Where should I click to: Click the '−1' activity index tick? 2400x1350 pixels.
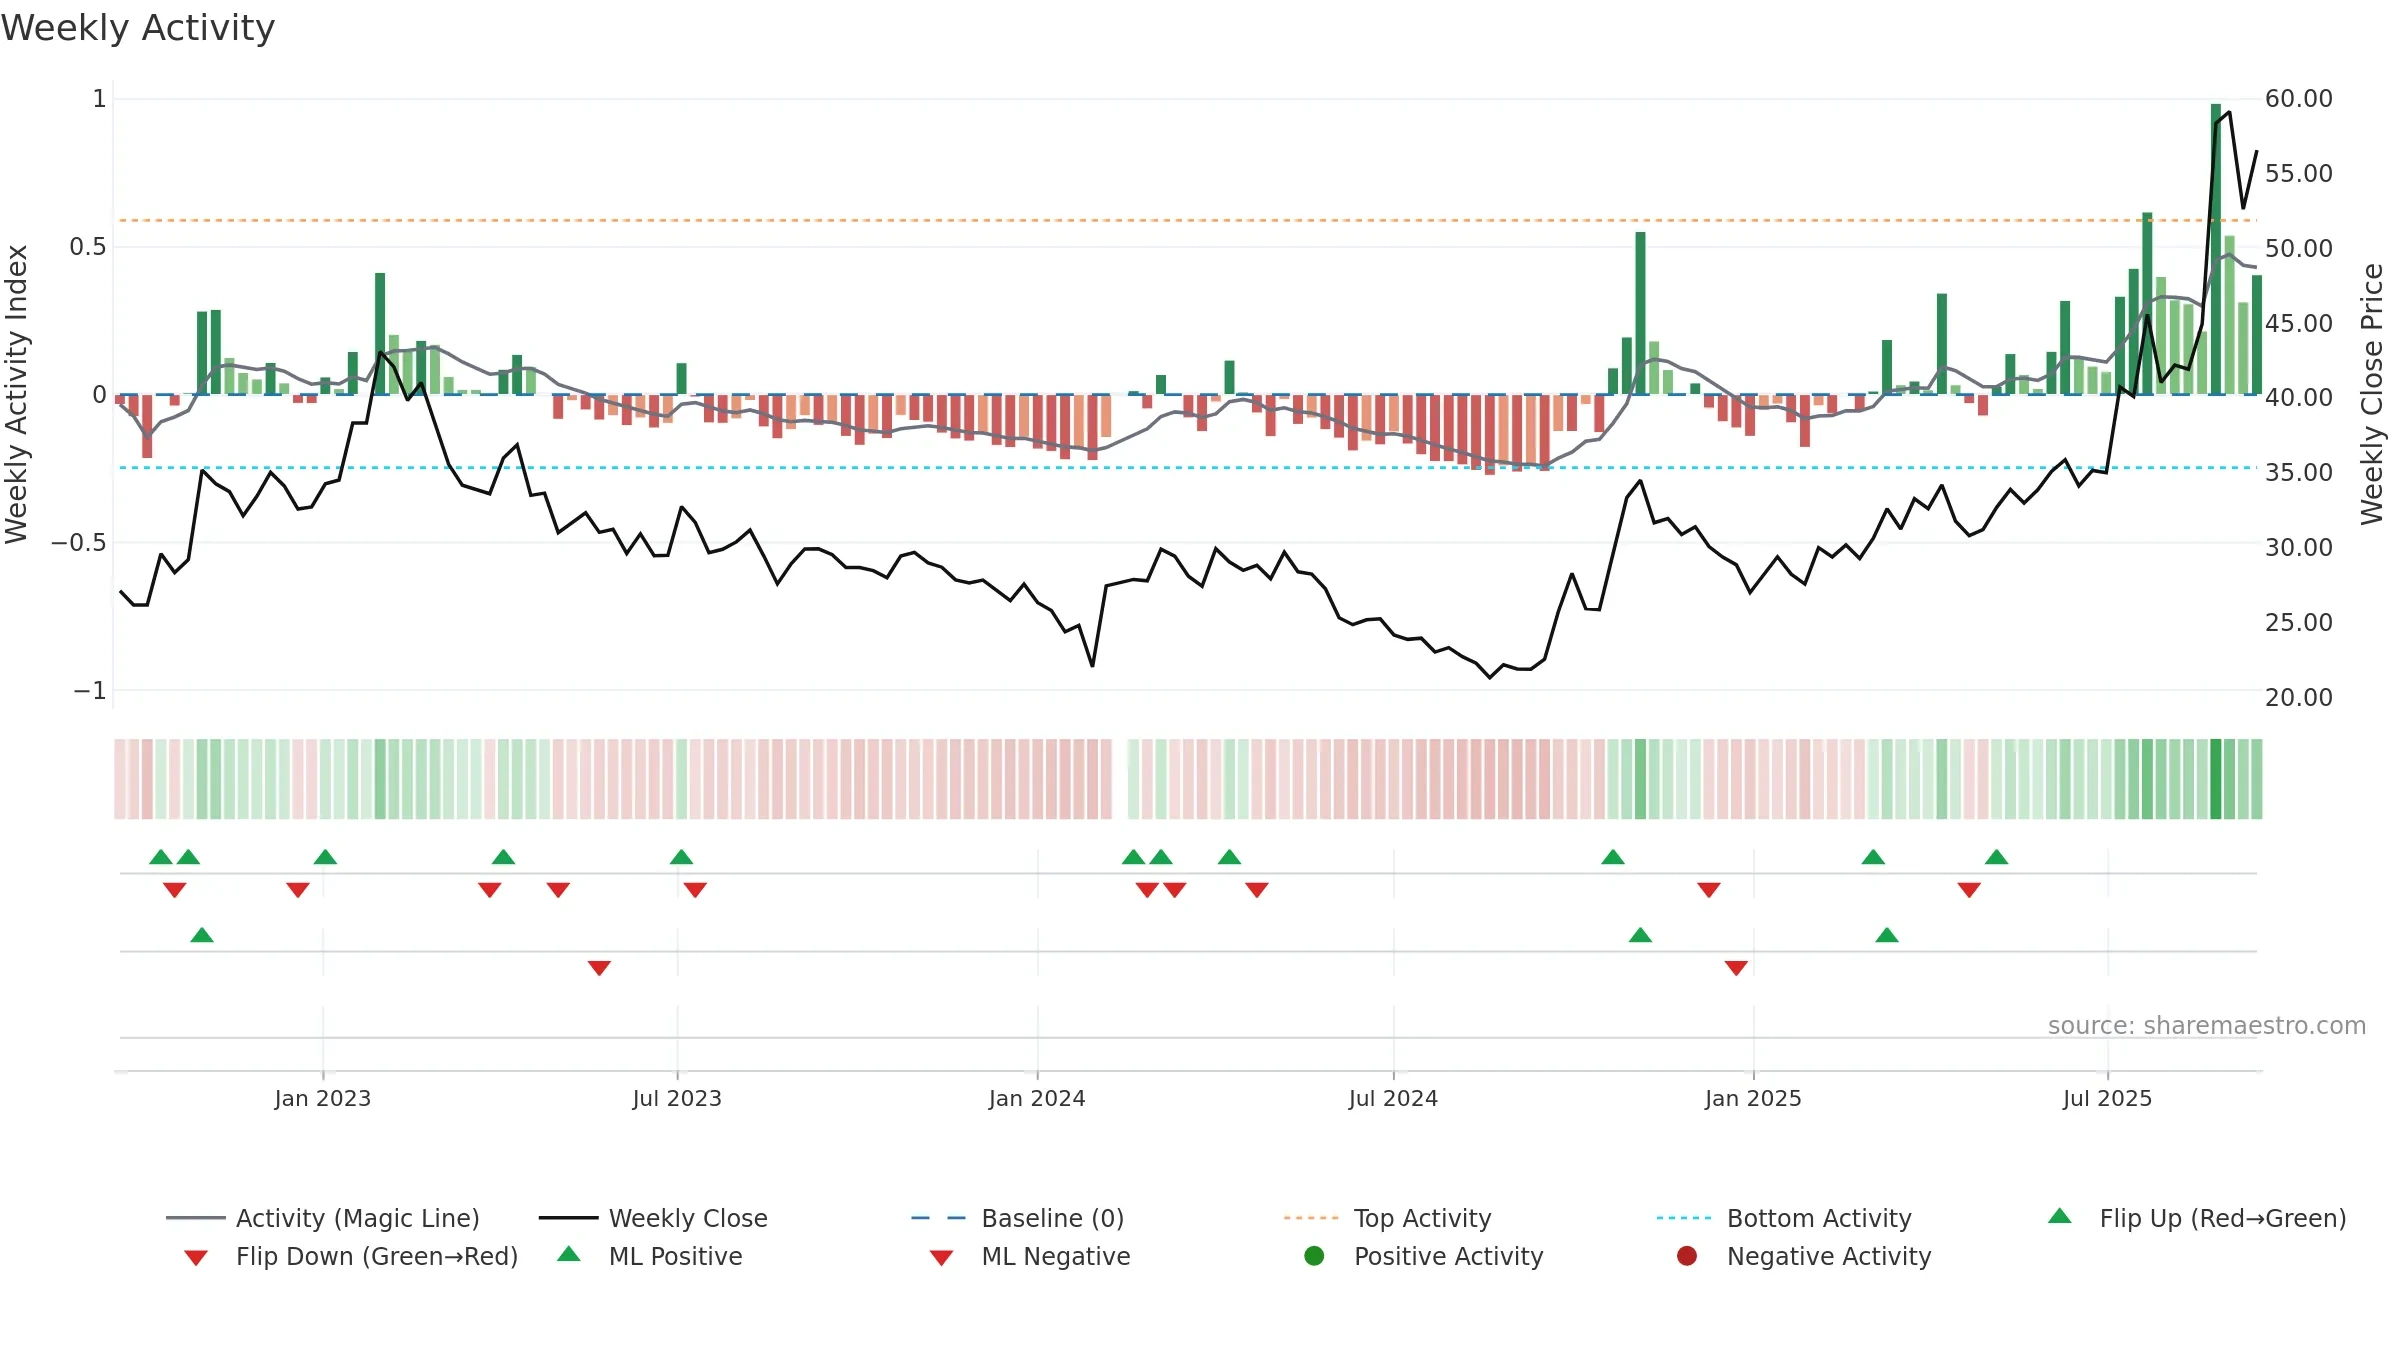pos(90,690)
